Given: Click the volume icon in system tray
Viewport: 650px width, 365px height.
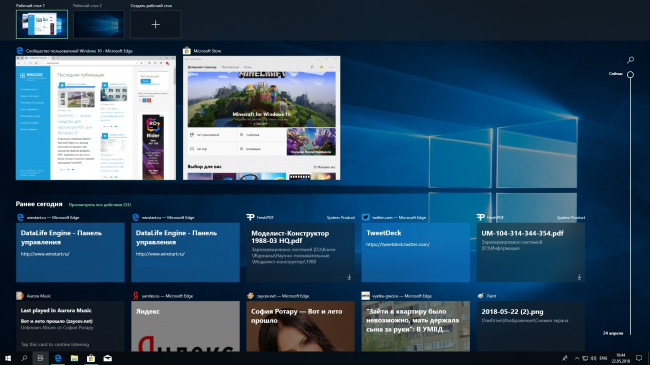Looking at the screenshot, I should [x=593, y=358].
